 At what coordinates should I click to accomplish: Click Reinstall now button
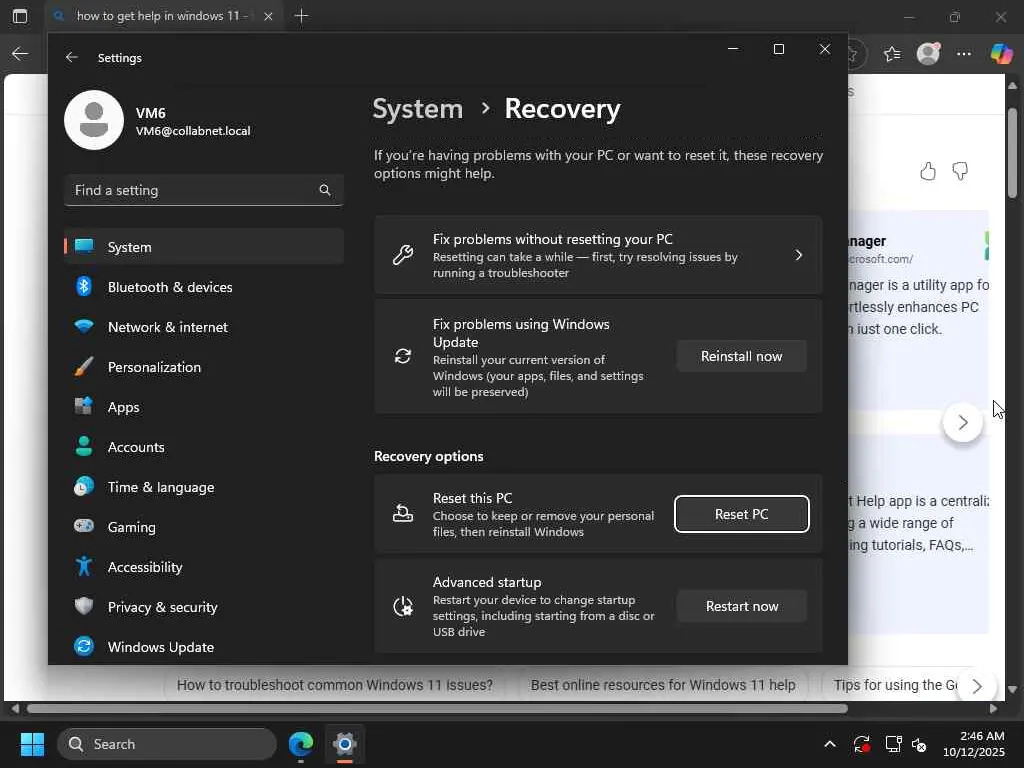click(741, 356)
